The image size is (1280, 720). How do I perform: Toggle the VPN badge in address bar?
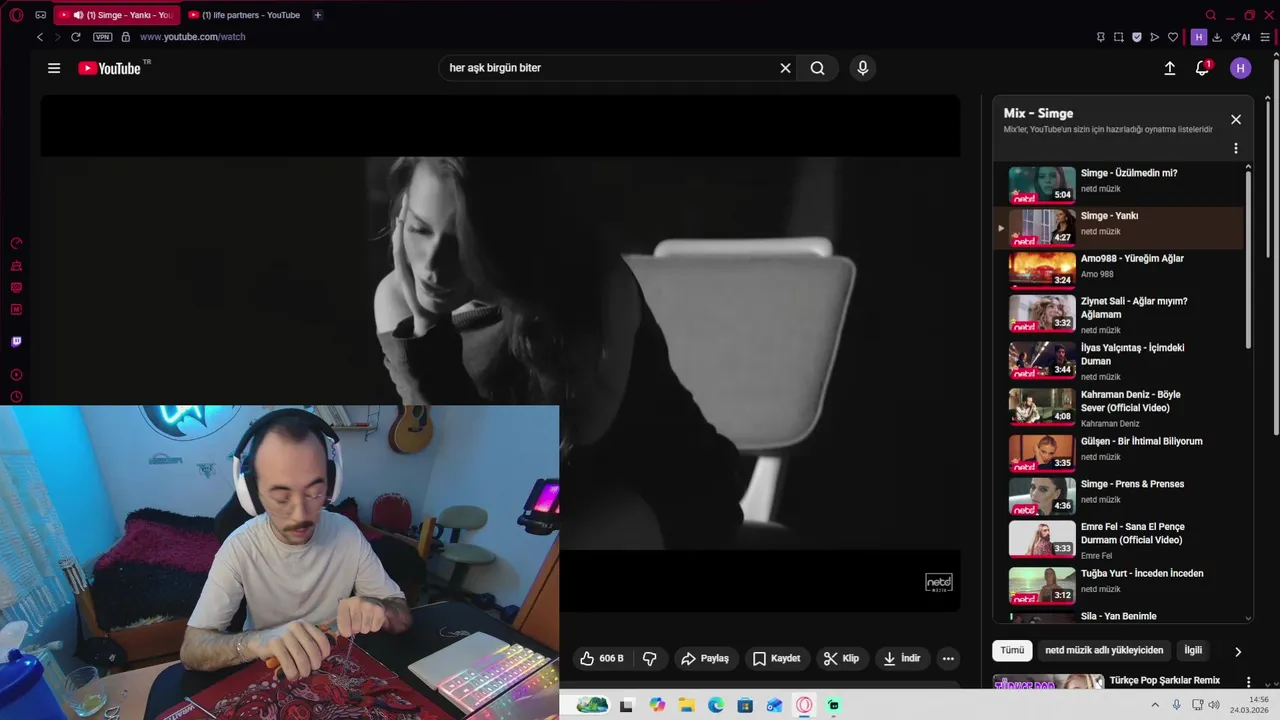tap(102, 37)
